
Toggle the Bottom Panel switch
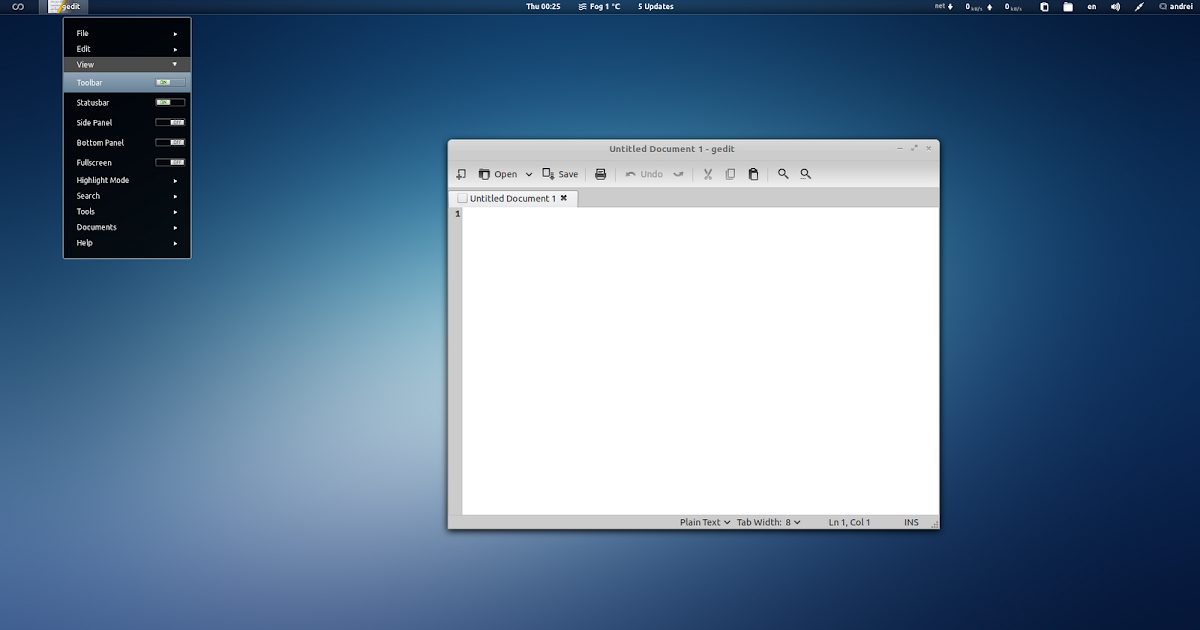[171, 142]
